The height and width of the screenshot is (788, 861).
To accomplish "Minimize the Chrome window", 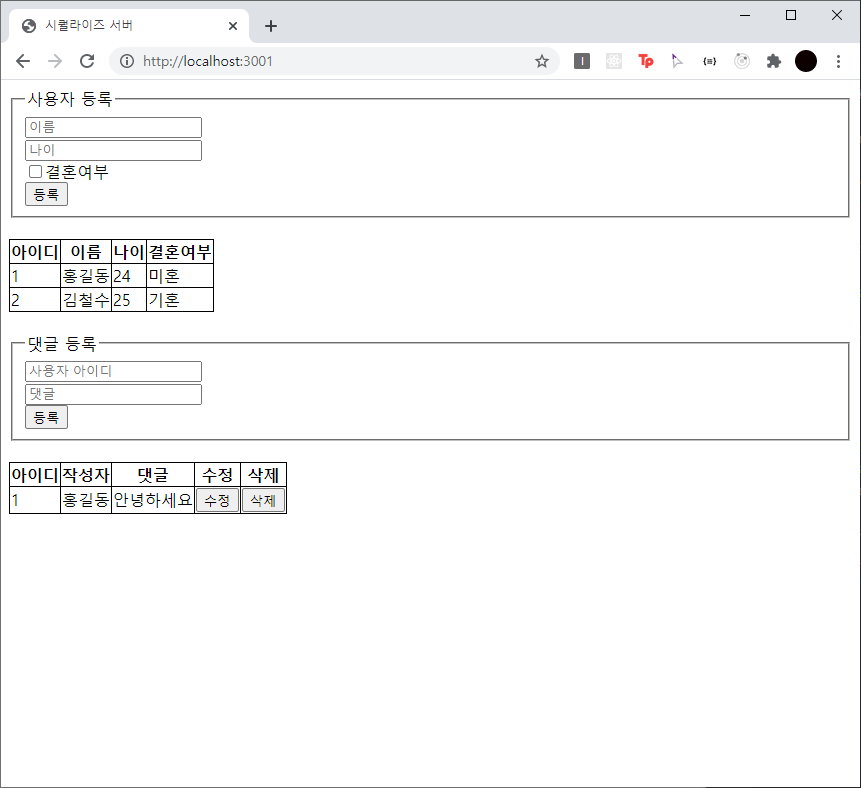I will (x=745, y=15).
